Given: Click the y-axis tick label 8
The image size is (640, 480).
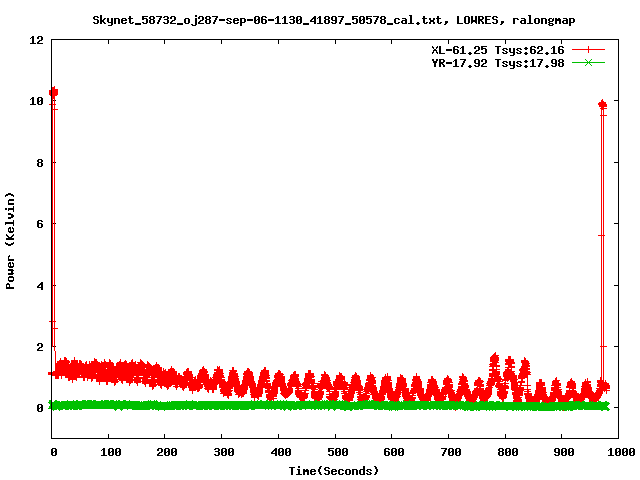Looking at the screenshot, I should click(40, 163).
